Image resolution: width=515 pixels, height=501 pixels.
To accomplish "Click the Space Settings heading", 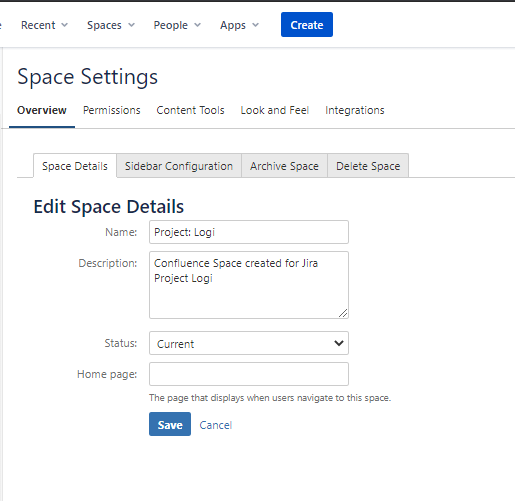I will 87,77.
